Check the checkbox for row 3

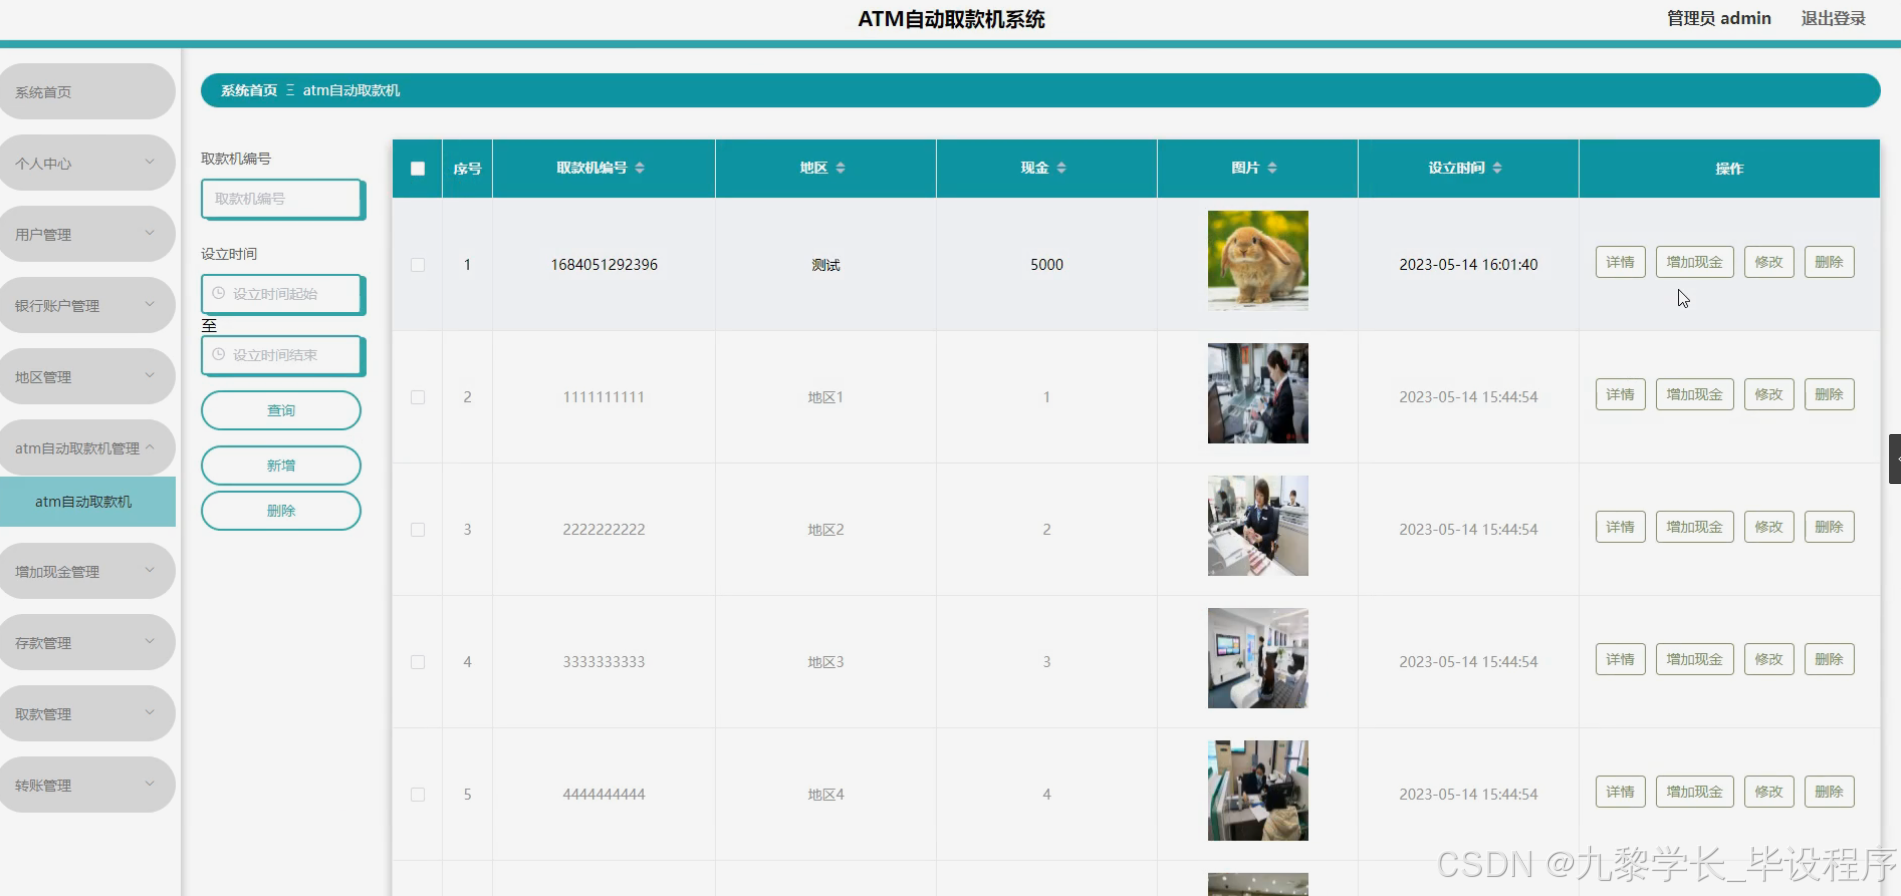point(418,530)
